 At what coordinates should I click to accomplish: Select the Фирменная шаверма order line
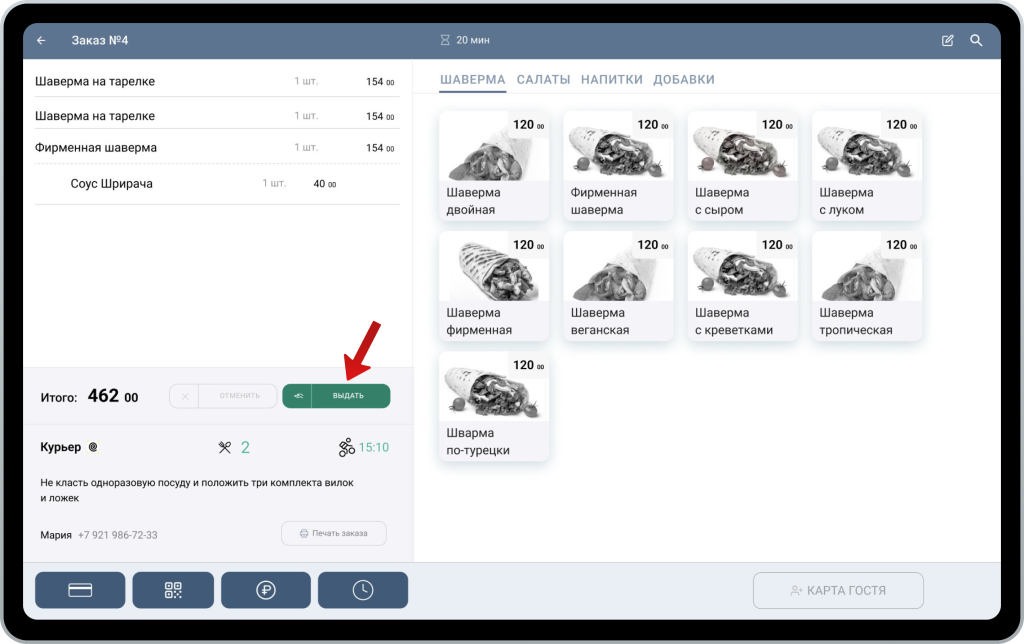(x=217, y=148)
